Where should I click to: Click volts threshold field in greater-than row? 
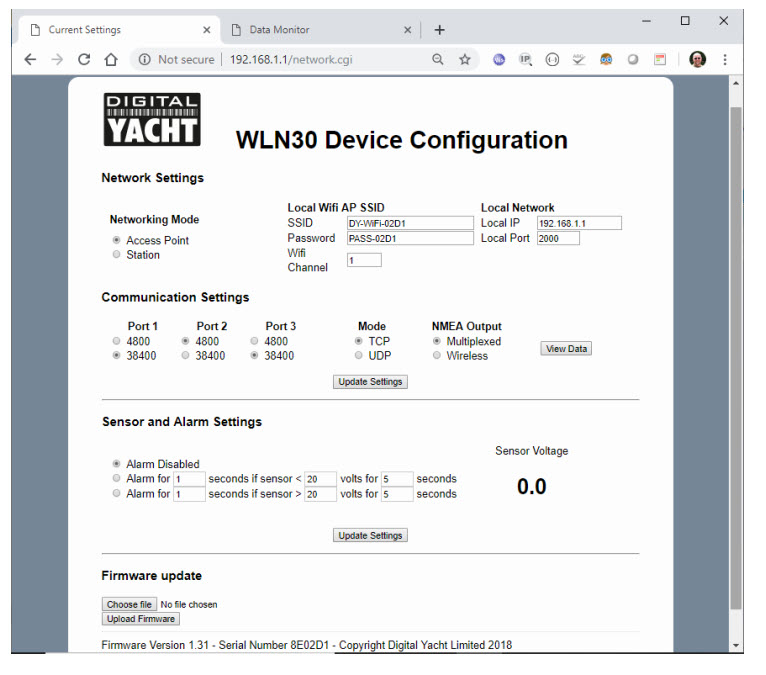[x=320, y=494]
